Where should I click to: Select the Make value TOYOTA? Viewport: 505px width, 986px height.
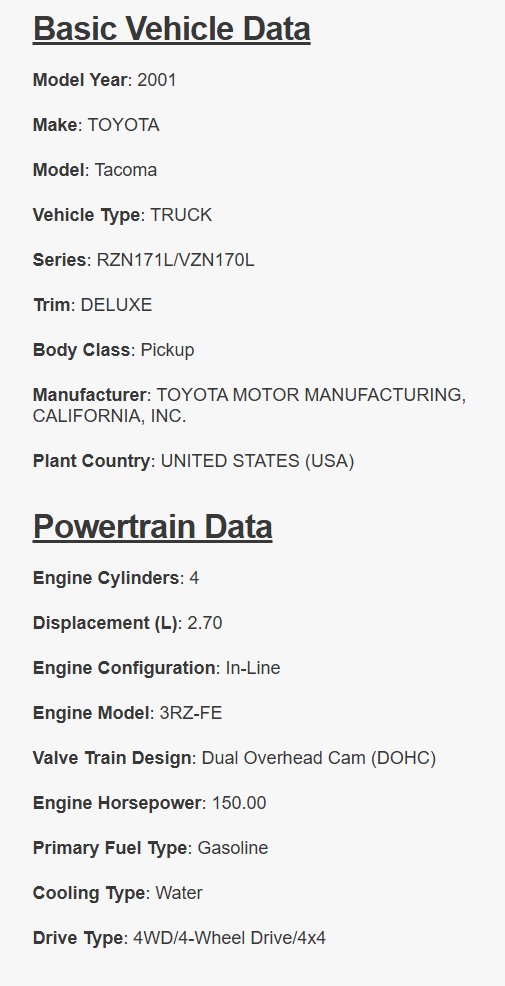click(x=123, y=125)
